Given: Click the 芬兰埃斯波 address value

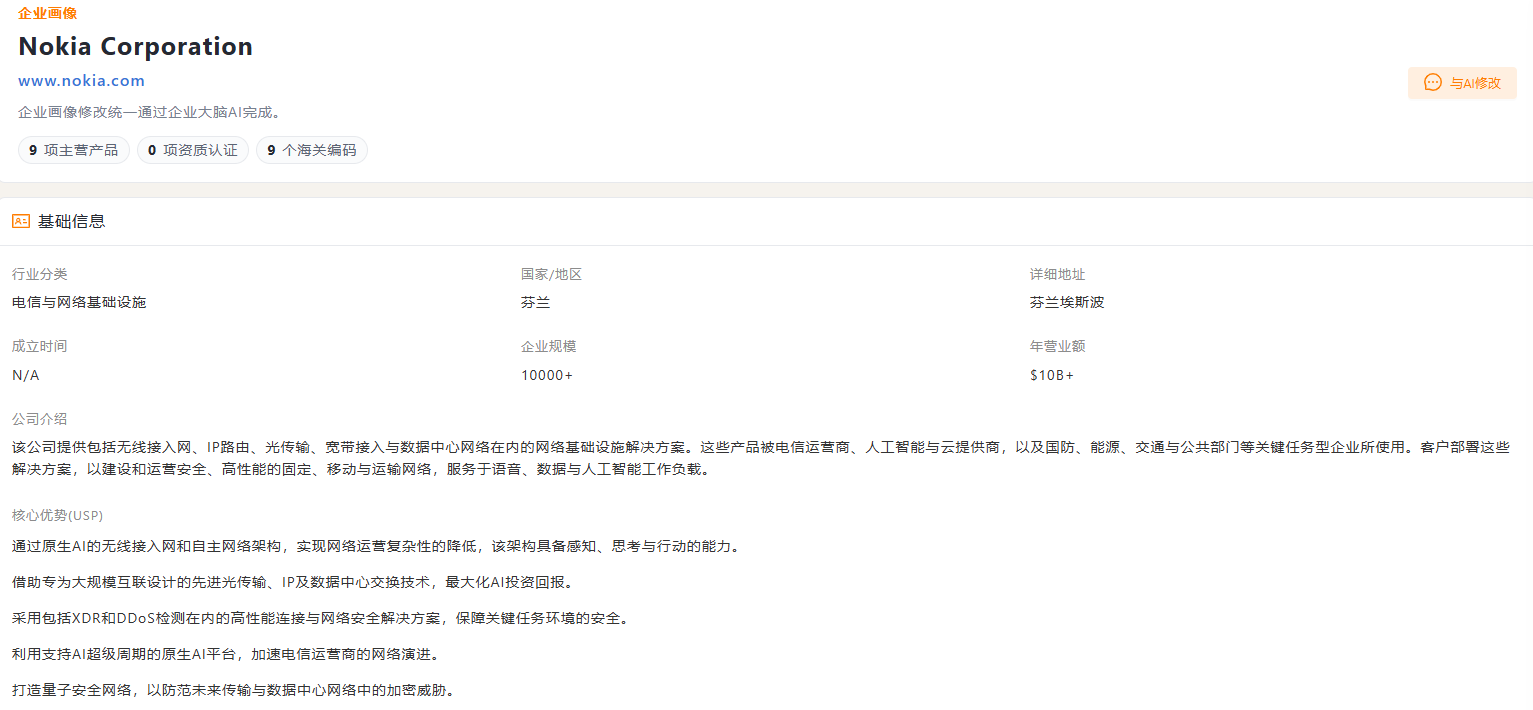Looking at the screenshot, I should 1067,302.
